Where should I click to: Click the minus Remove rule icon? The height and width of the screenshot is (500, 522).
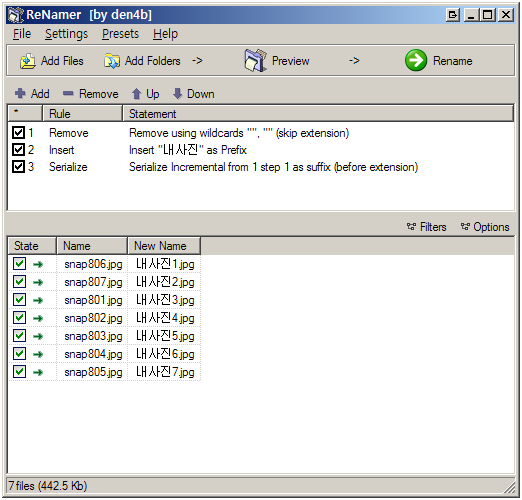(x=68, y=94)
